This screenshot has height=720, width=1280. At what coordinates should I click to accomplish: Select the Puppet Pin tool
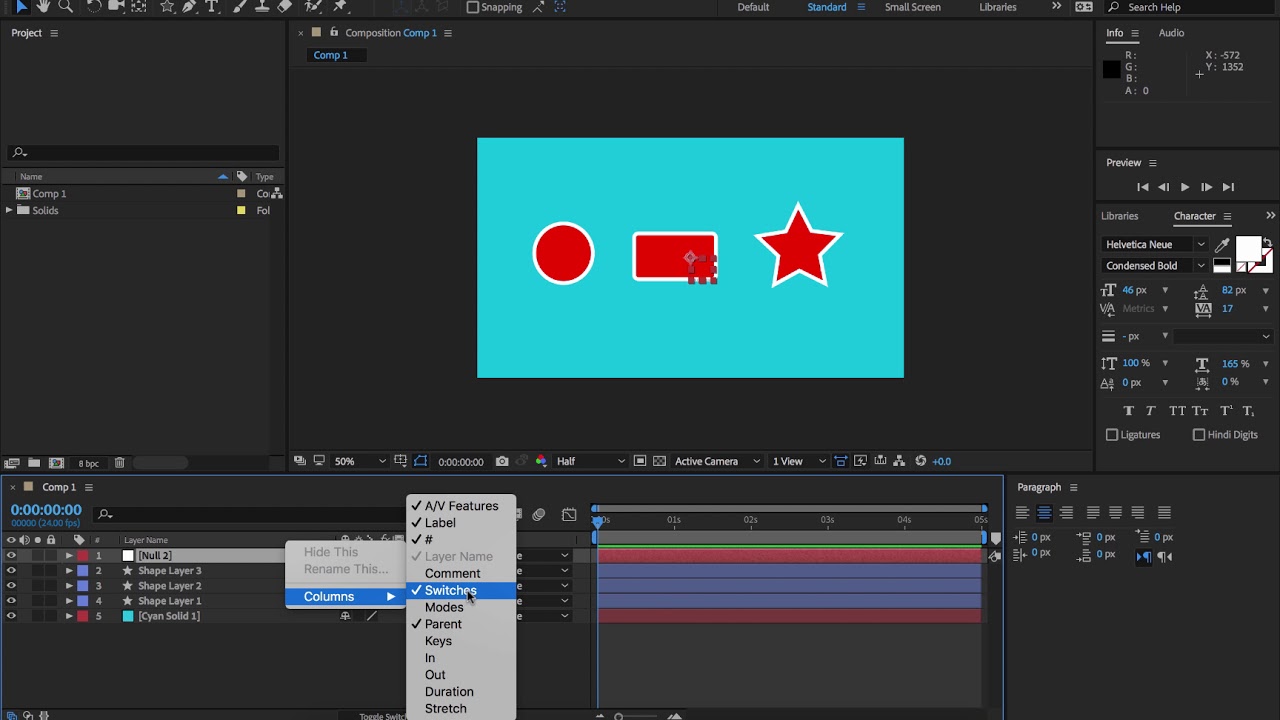pyautogui.click(x=340, y=7)
